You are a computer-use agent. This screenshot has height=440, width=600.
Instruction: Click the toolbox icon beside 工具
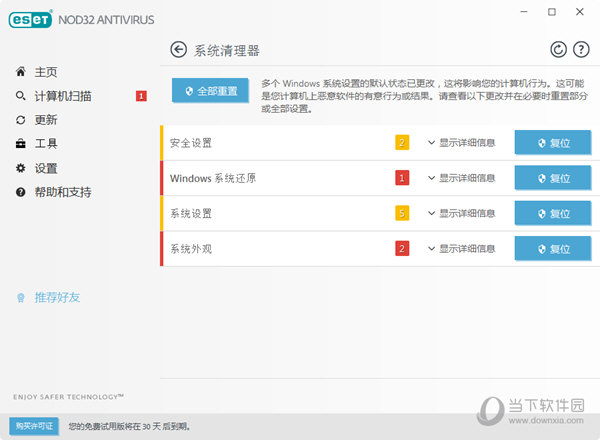21,144
